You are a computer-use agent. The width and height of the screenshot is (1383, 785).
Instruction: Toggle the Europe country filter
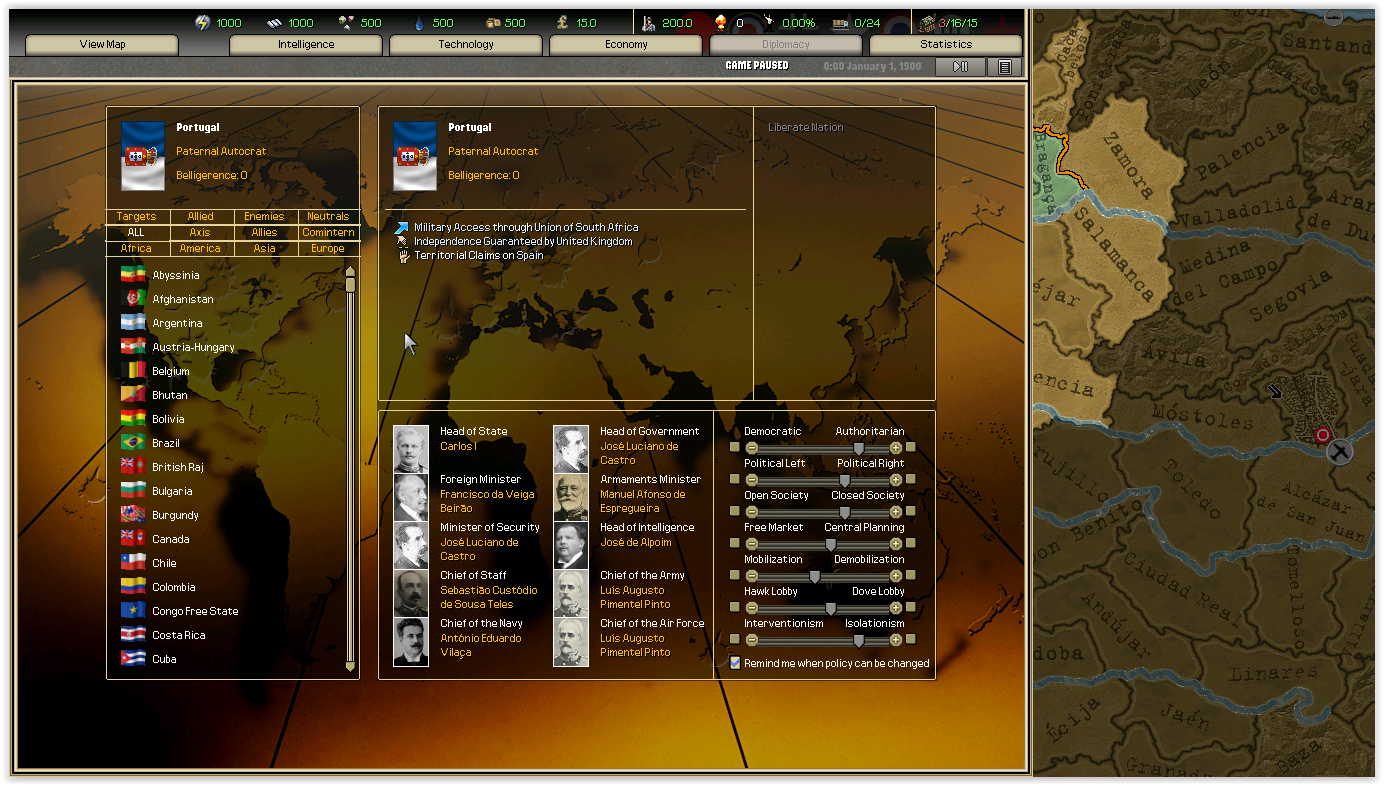(328, 248)
